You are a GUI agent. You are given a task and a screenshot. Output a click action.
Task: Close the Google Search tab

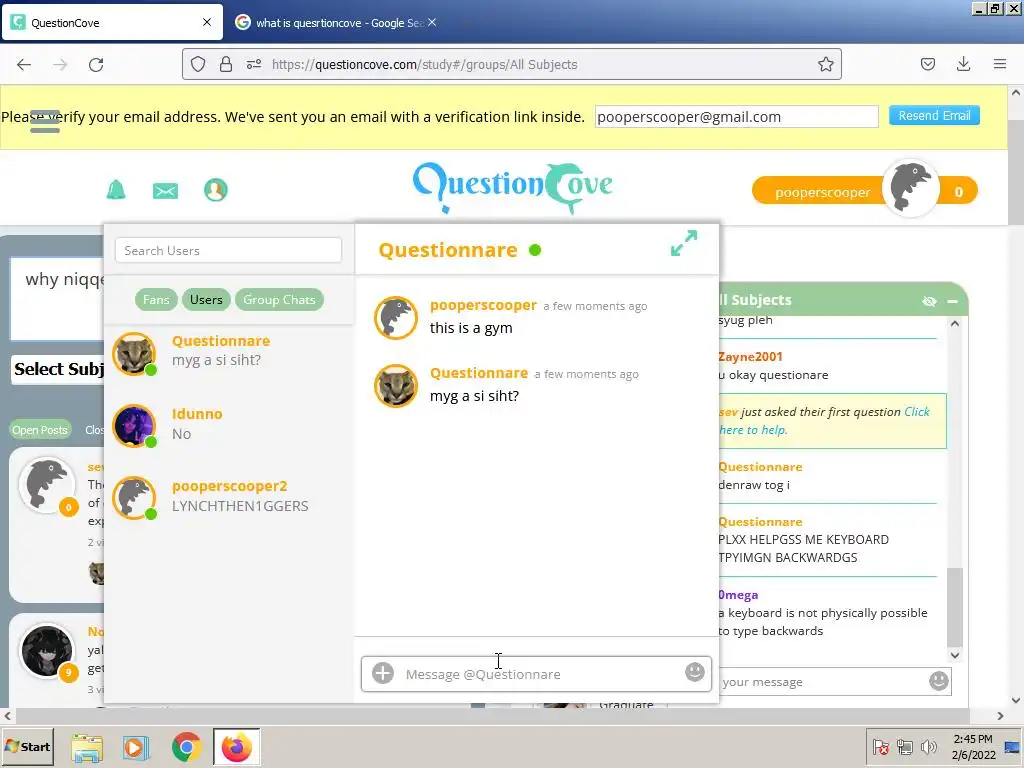pyautogui.click(x=432, y=22)
